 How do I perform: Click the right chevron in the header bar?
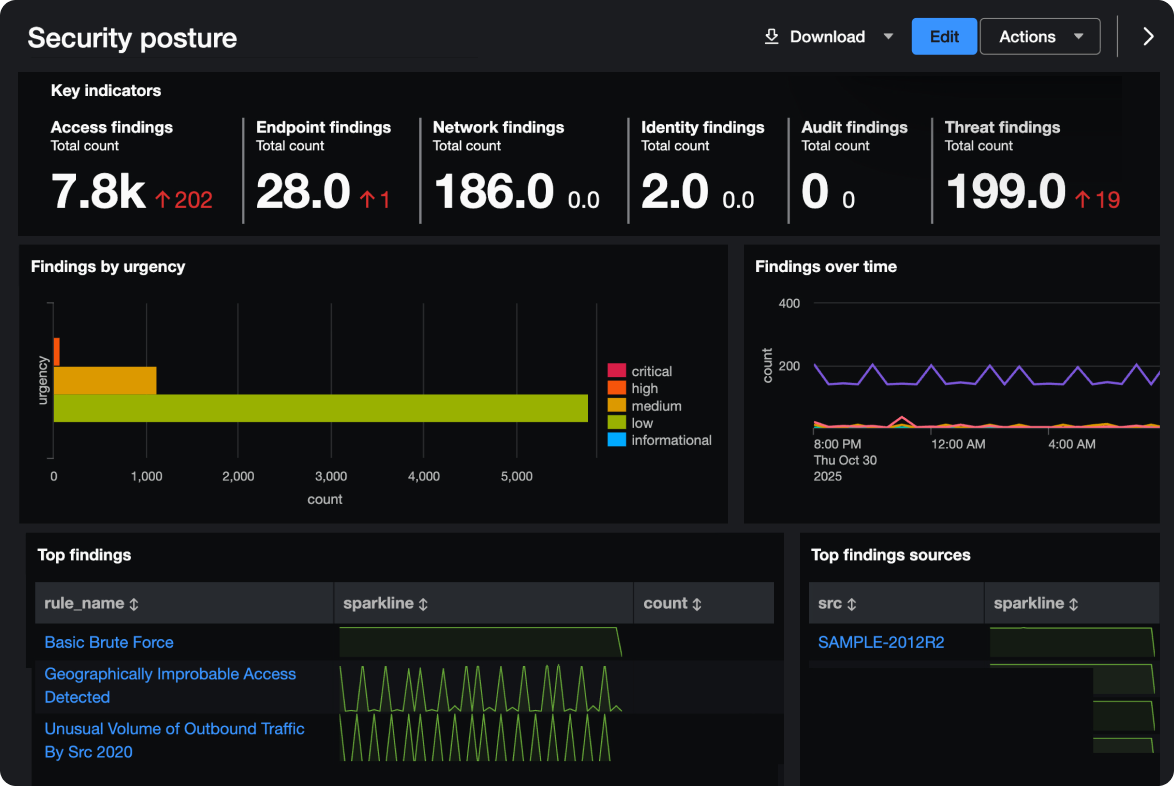[1148, 36]
